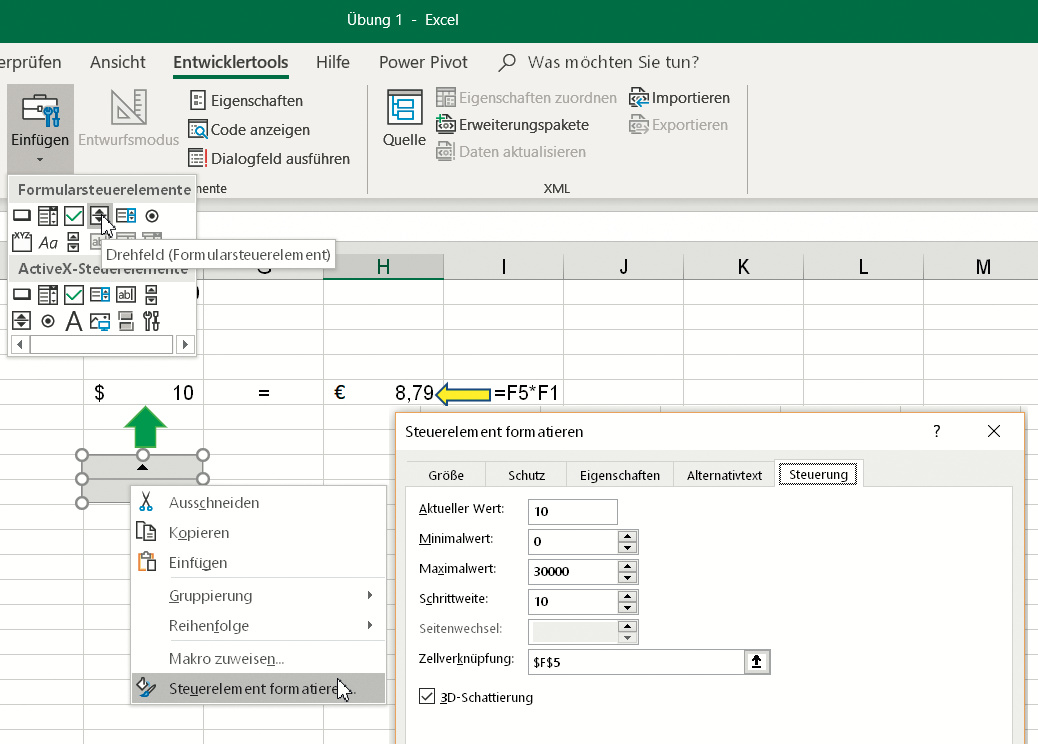Image resolution: width=1038 pixels, height=744 pixels.
Task: Toggle the 3D-Schattierung checkbox
Action: (428, 696)
